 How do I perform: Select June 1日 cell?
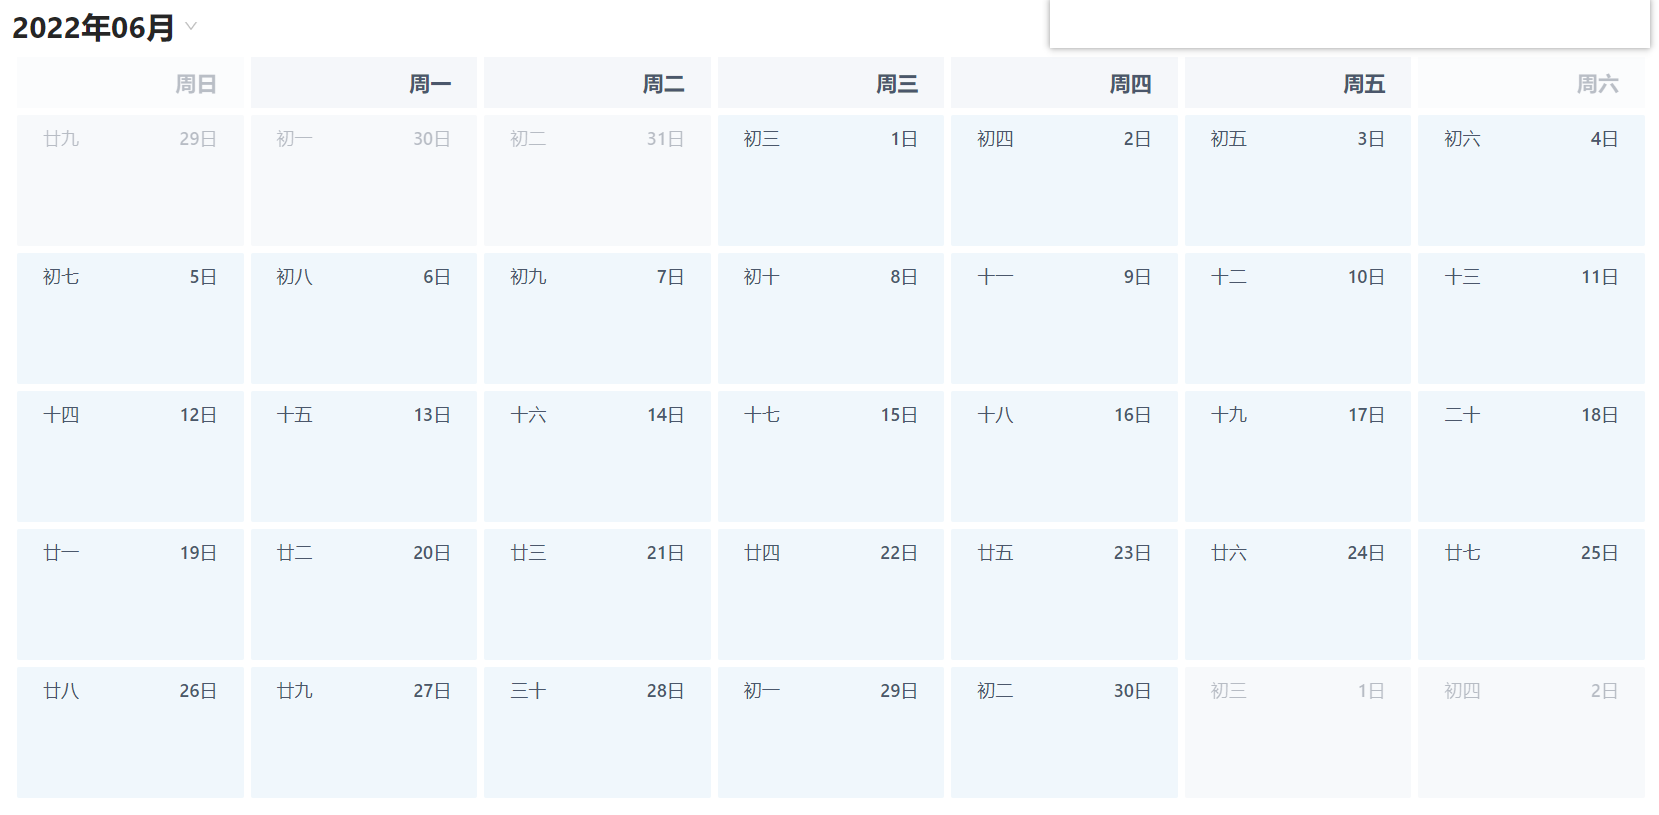830,180
